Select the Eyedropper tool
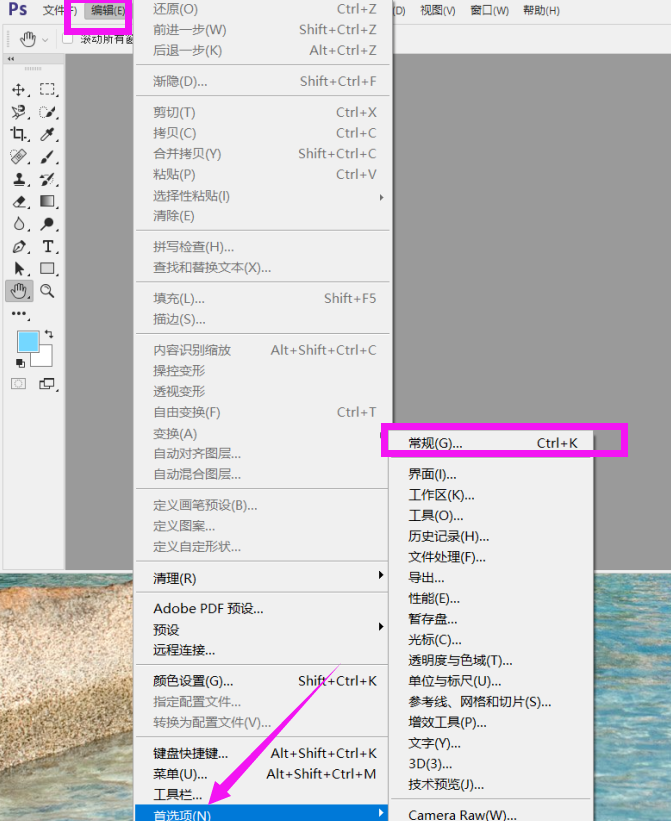The image size is (671, 821). point(47,134)
